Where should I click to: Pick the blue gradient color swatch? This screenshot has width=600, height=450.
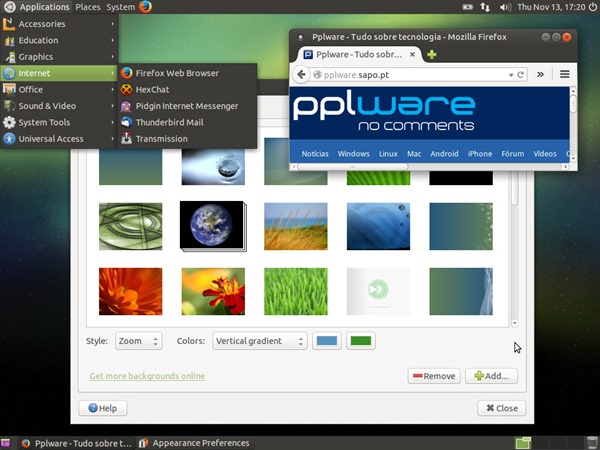(327, 341)
